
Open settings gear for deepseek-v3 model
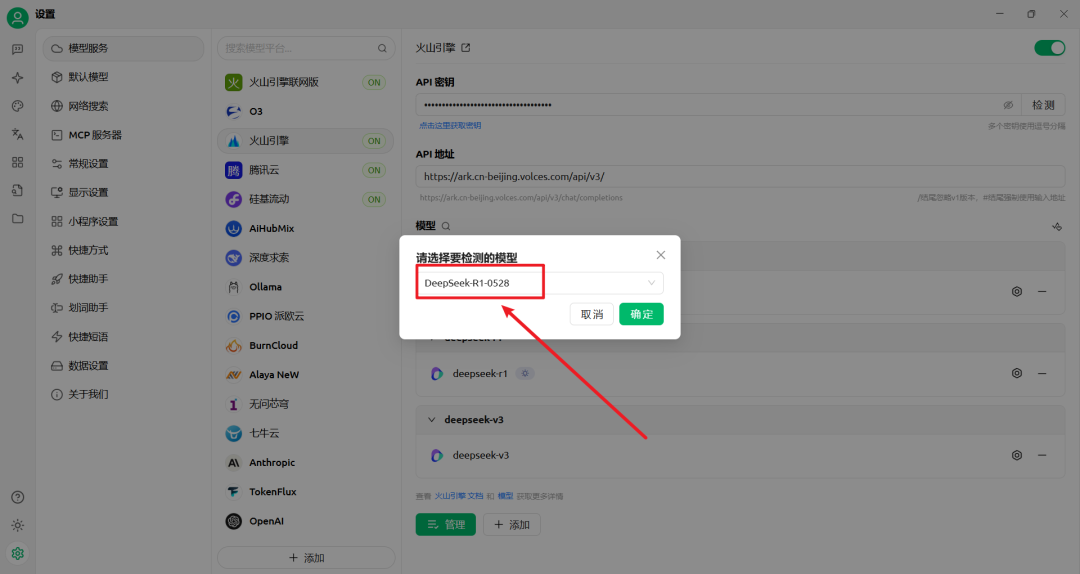click(x=1017, y=455)
